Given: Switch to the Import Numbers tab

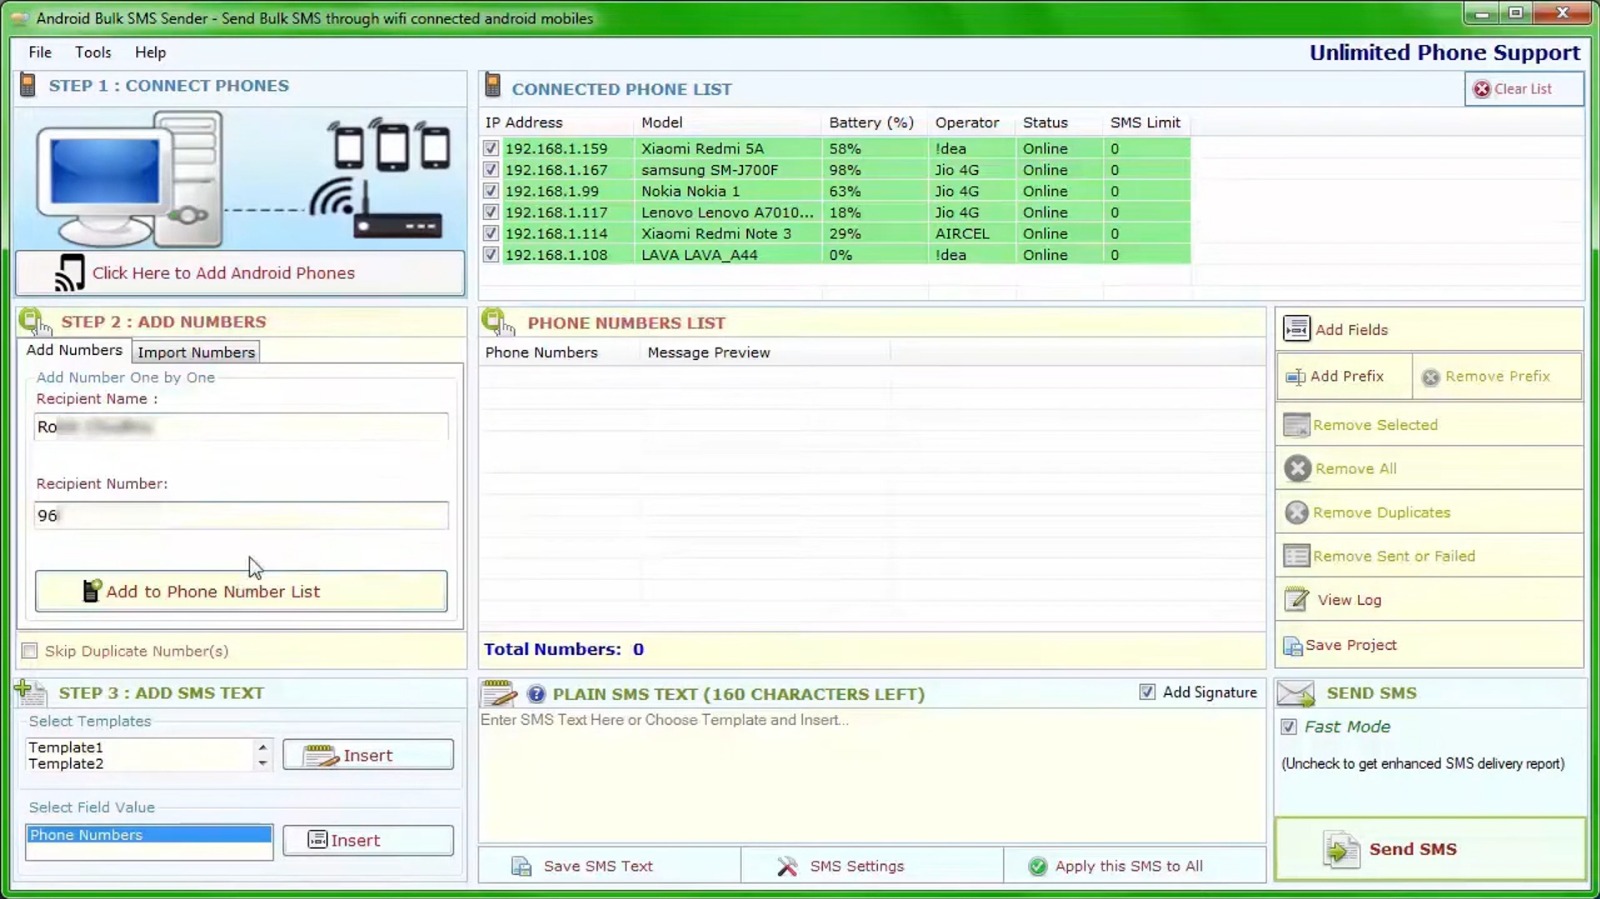Looking at the screenshot, I should 196,352.
